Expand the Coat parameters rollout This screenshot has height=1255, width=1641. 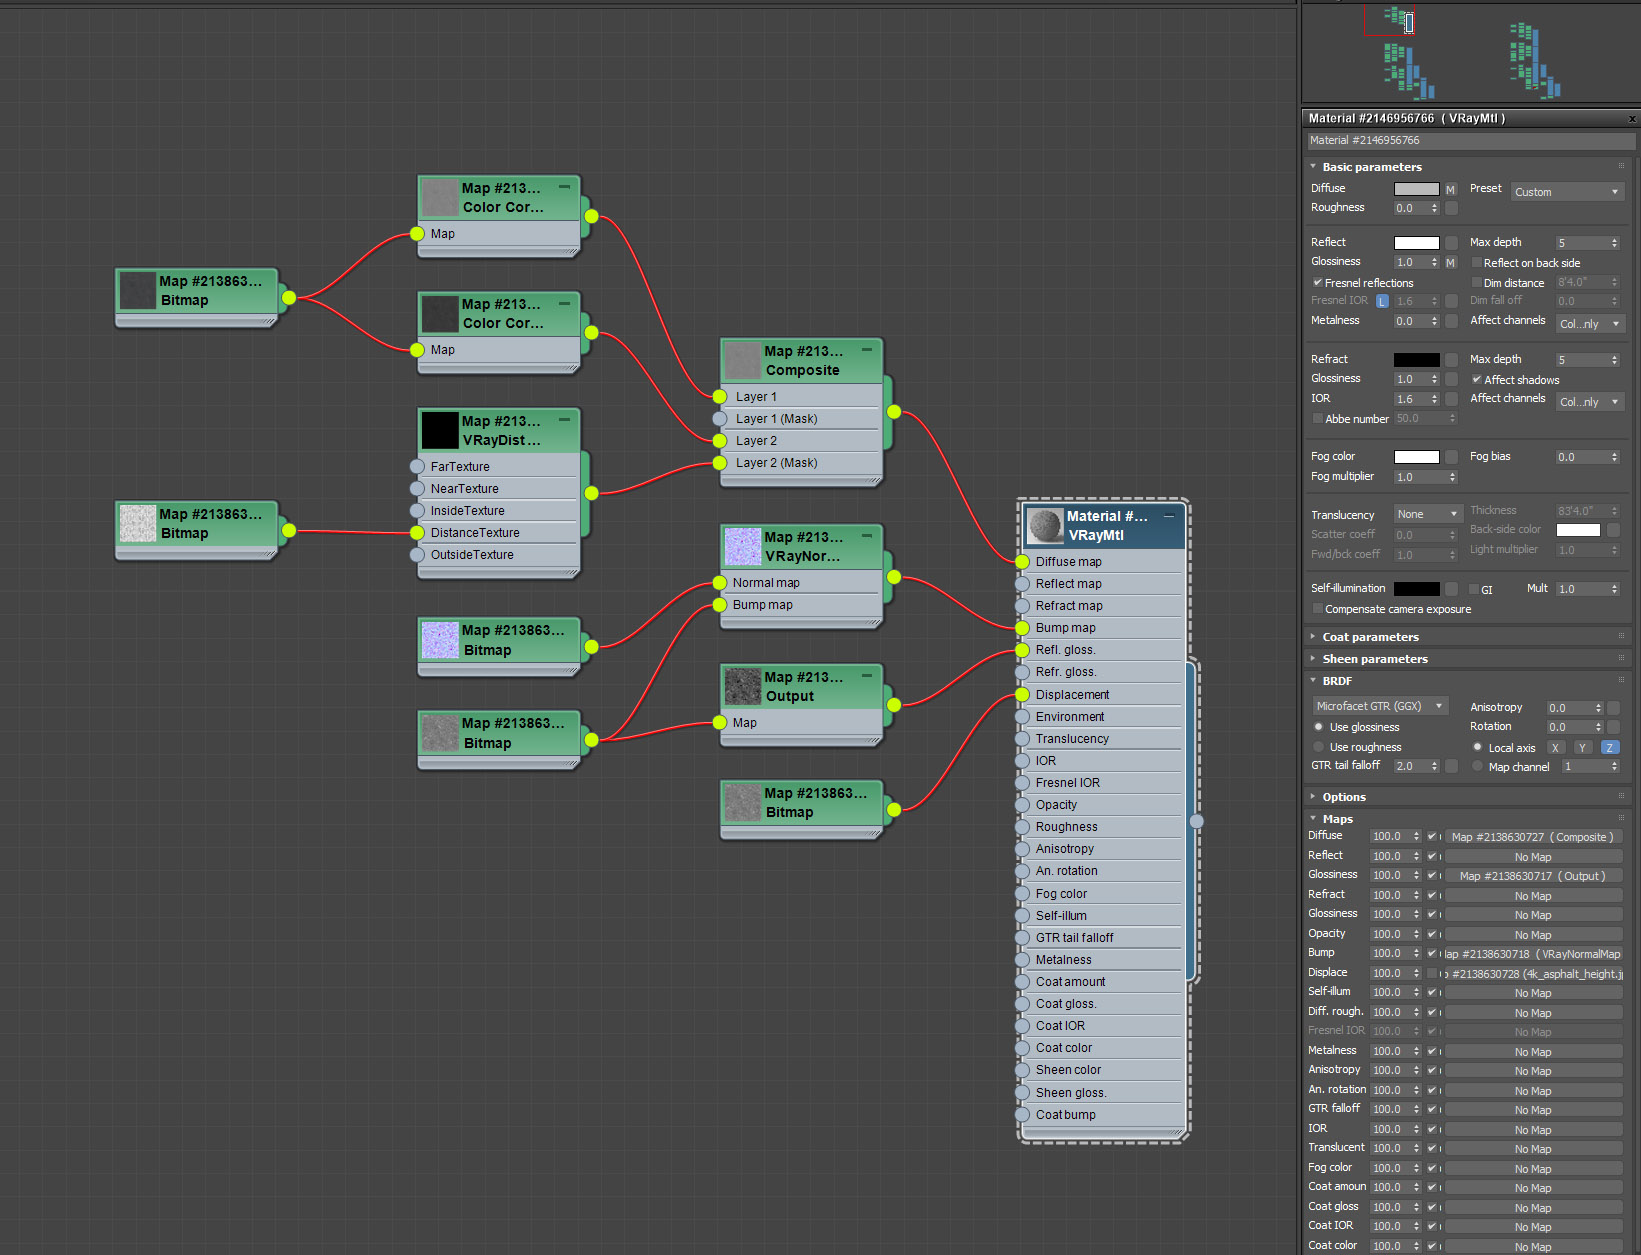pyautogui.click(x=1370, y=637)
